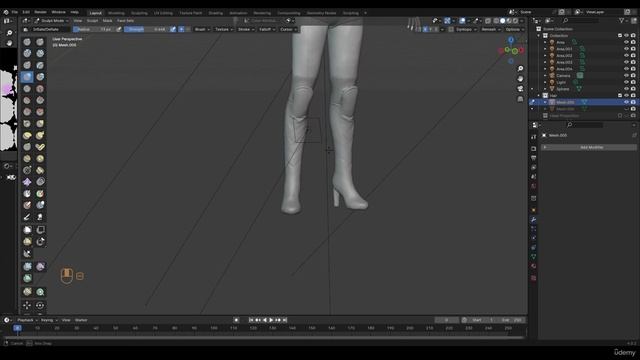Hide Mesh.000 with eye icon

[x=627, y=102]
